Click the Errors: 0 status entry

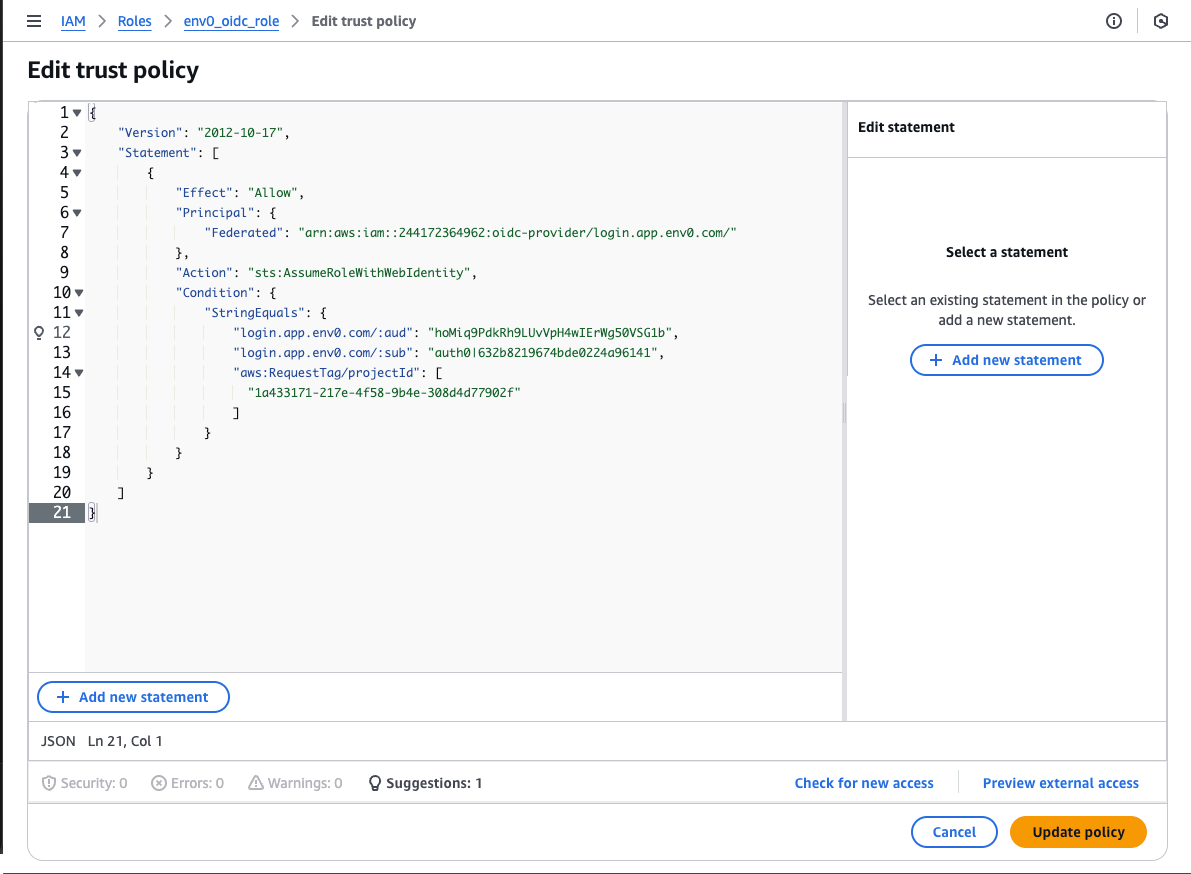tap(188, 783)
